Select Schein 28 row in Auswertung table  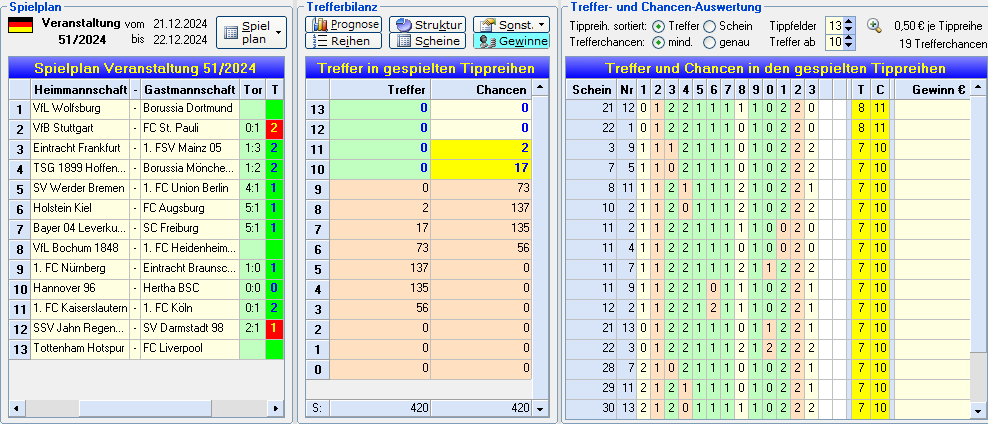pyautogui.click(x=767, y=368)
